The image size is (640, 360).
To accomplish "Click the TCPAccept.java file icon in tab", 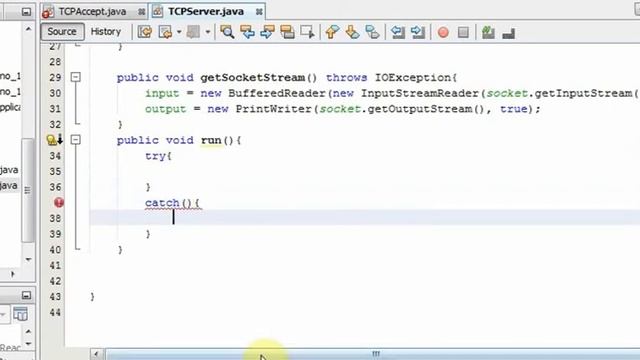I will coord(47,12).
